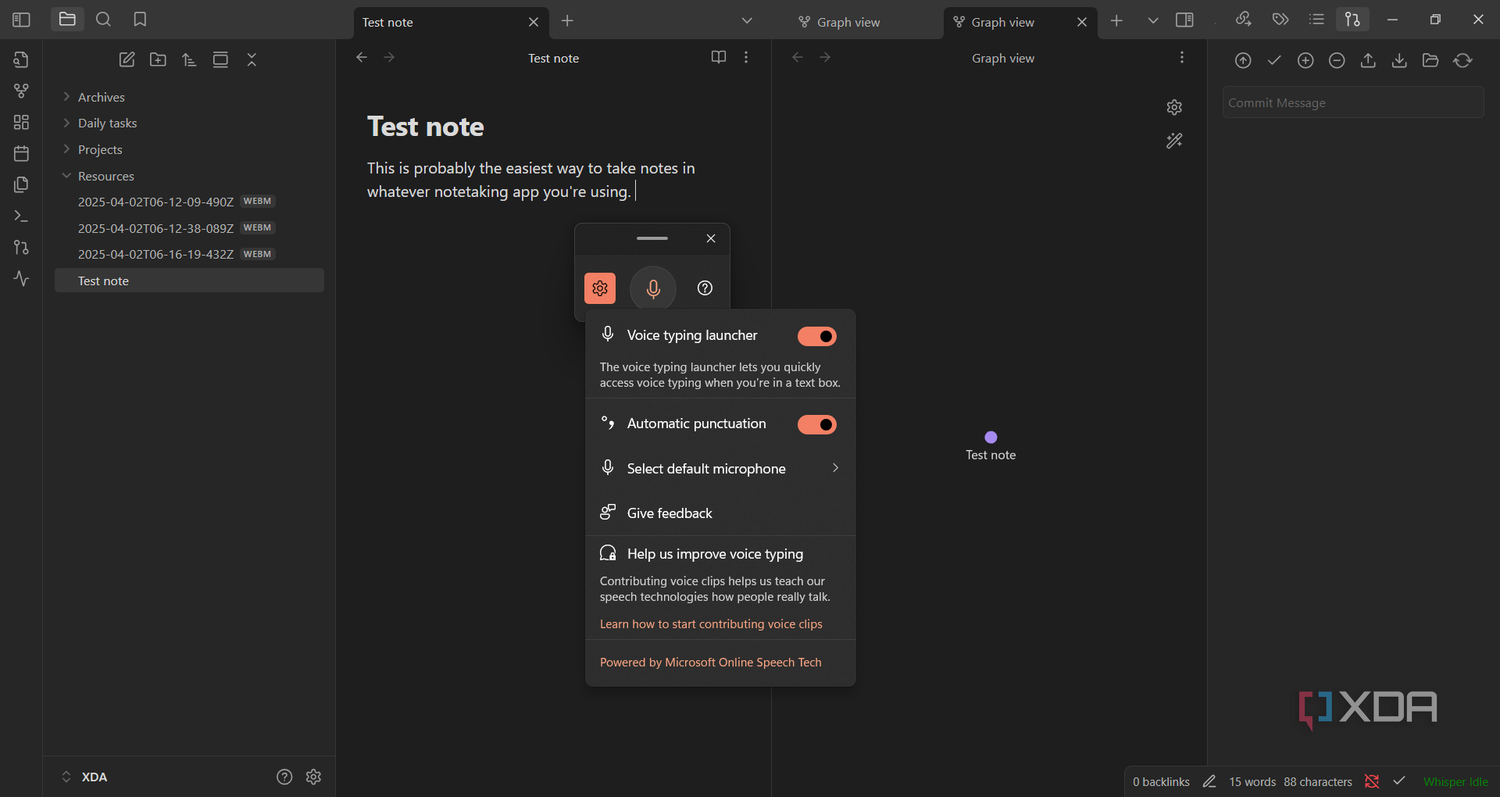Click Give feedback in voice typing settings
Screen dimensions: 1500x797
[x=720, y=513]
